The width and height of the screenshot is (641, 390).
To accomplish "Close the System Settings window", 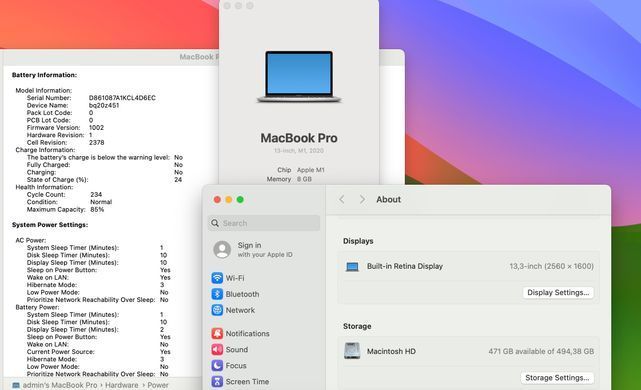I will pyautogui.click(x=217, y=199).
